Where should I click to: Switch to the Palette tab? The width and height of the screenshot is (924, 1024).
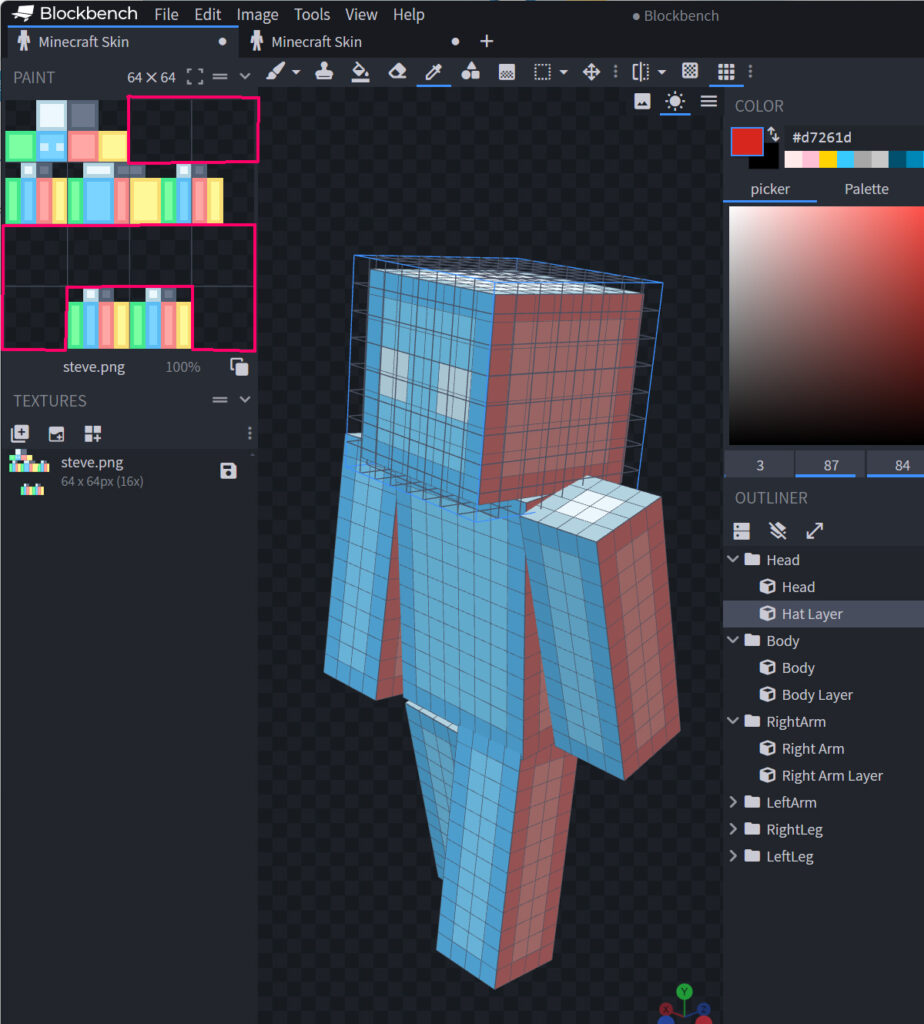tap(866, 189)
